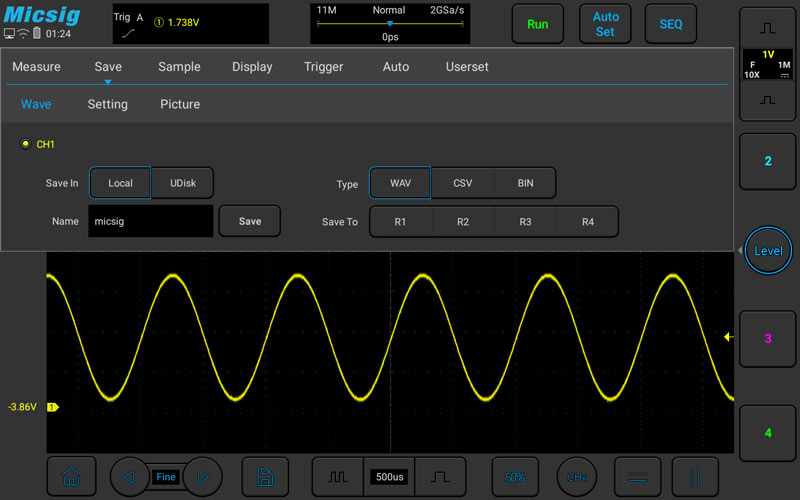Click the yellow channel 1 ground marker

(x=53, y=407)
